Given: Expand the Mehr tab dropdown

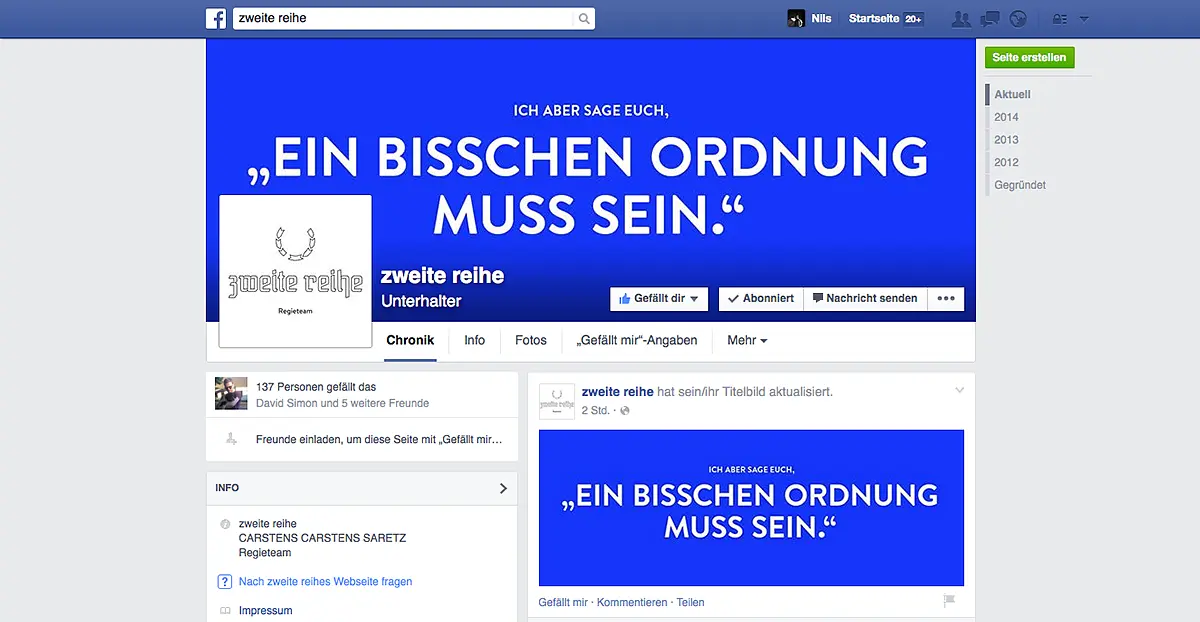Looking at the screenshot, I should tap(747, 340).
